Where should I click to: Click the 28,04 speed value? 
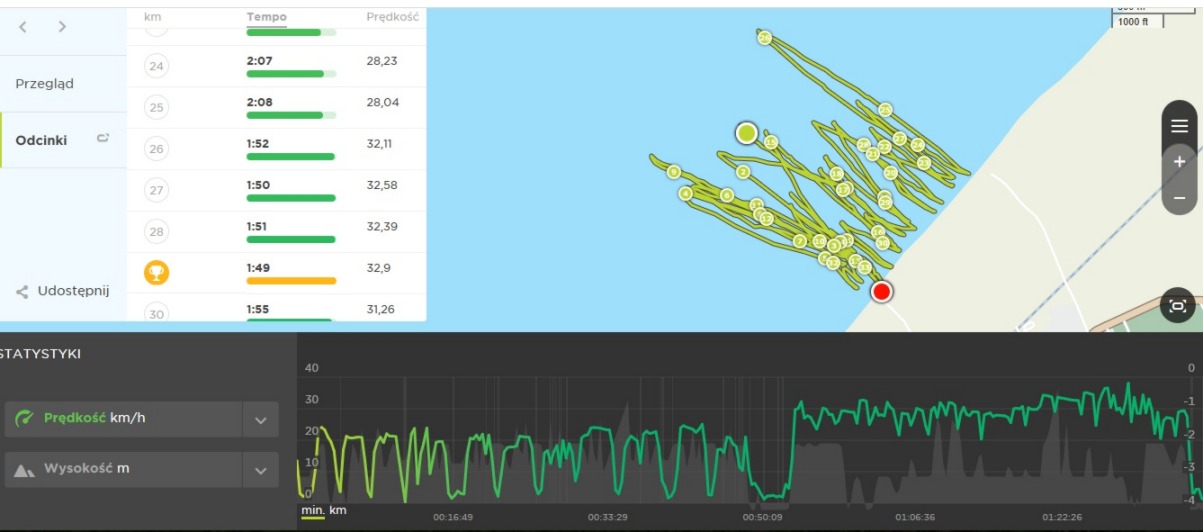tap(383, 102)
